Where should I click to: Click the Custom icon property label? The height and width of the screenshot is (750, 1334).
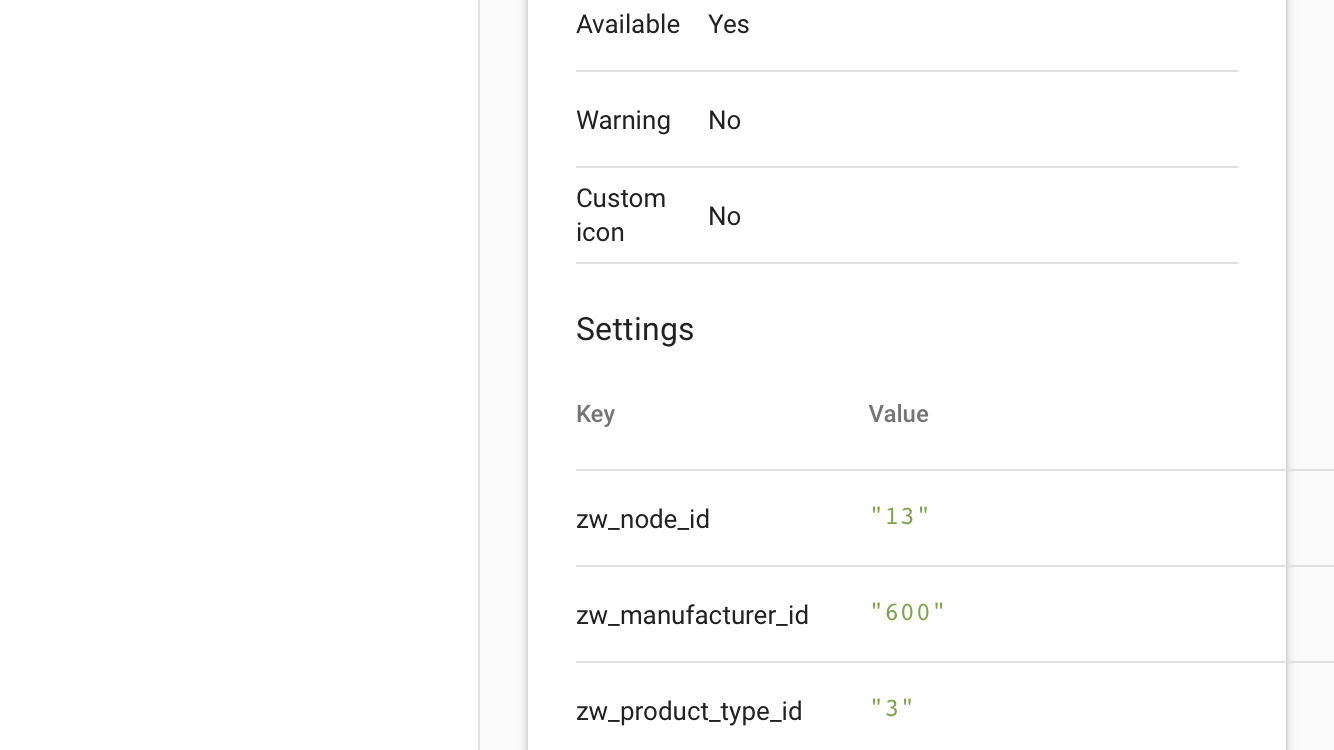pos(620,215)
